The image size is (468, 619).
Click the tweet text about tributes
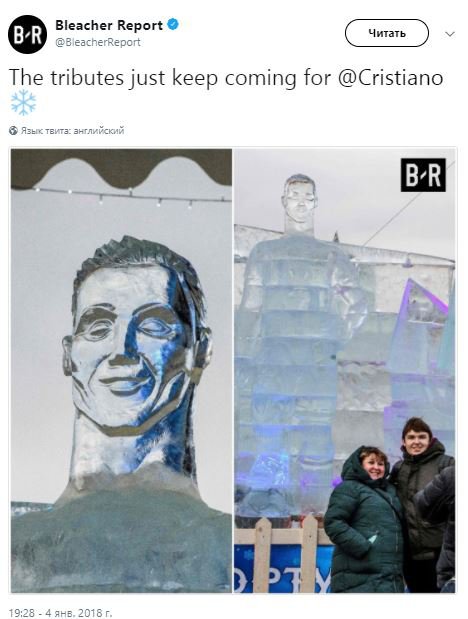click(226, 77)
